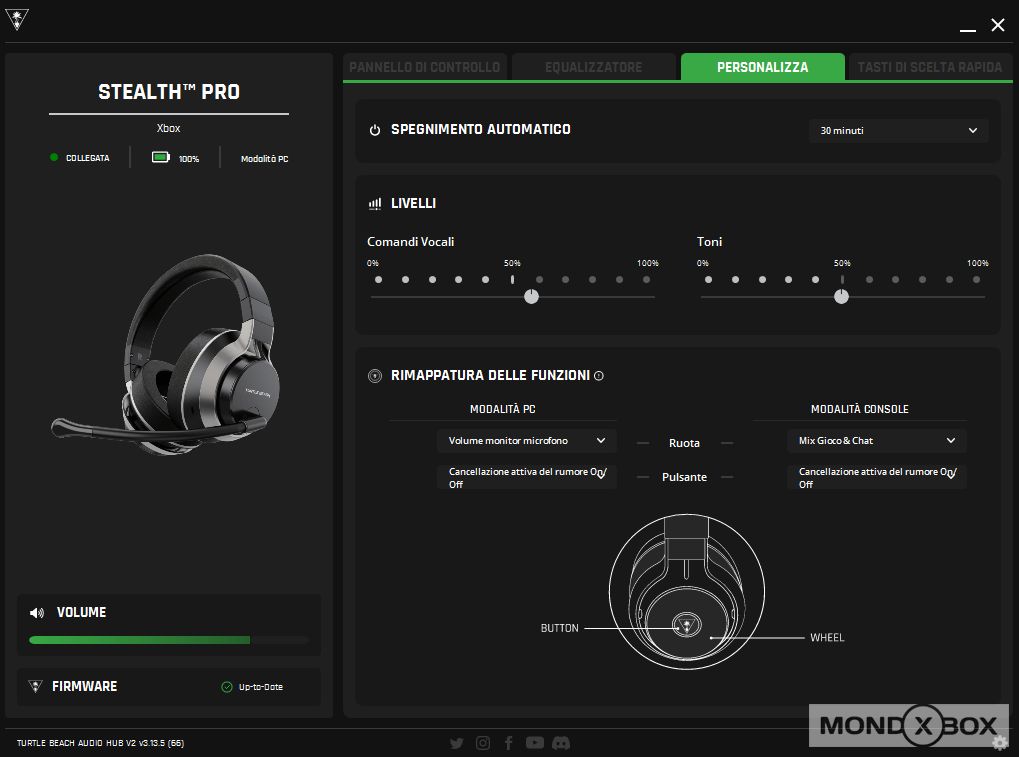Expand PC mode Cancellazione attiva del rumore dropdown

point(526,477)
